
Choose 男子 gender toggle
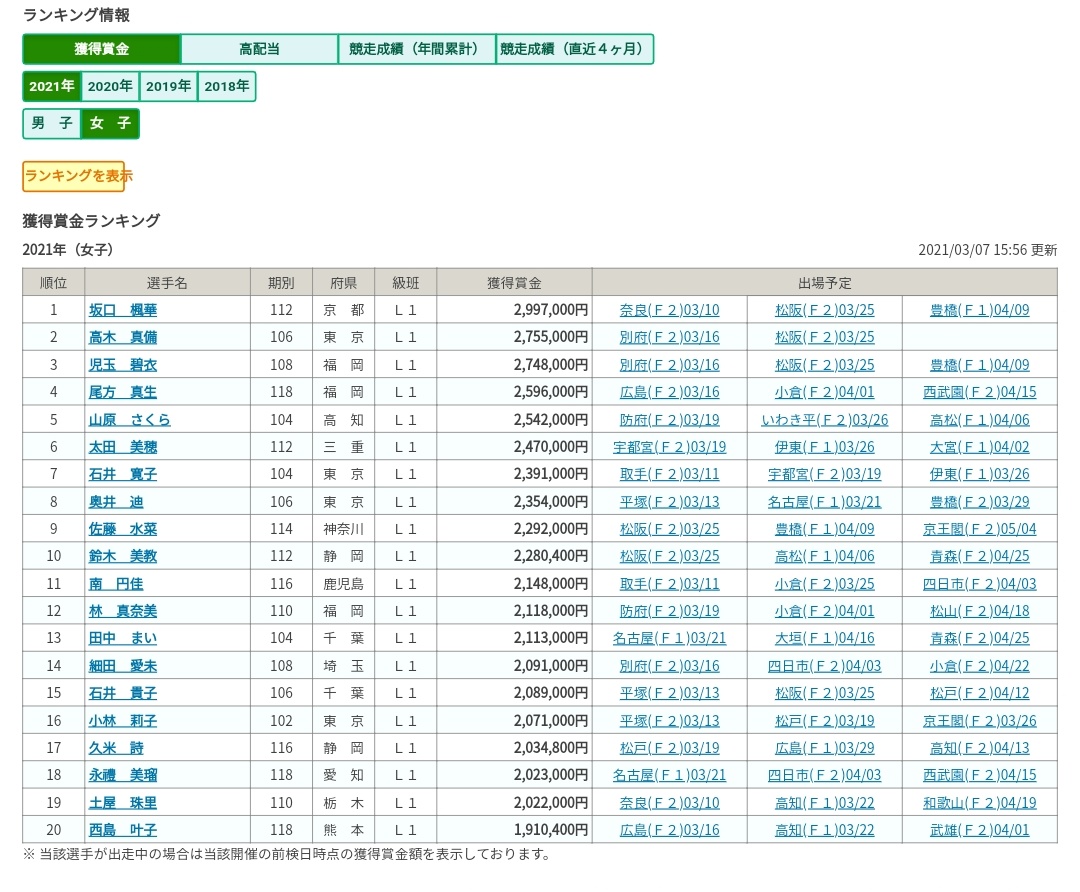coord(52,123)
